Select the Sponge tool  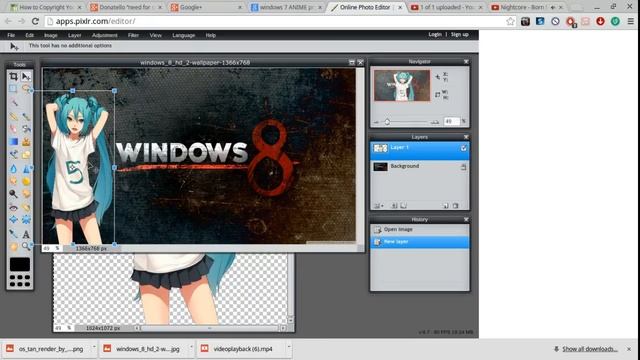pyautogui.click(x=26, y=181)
